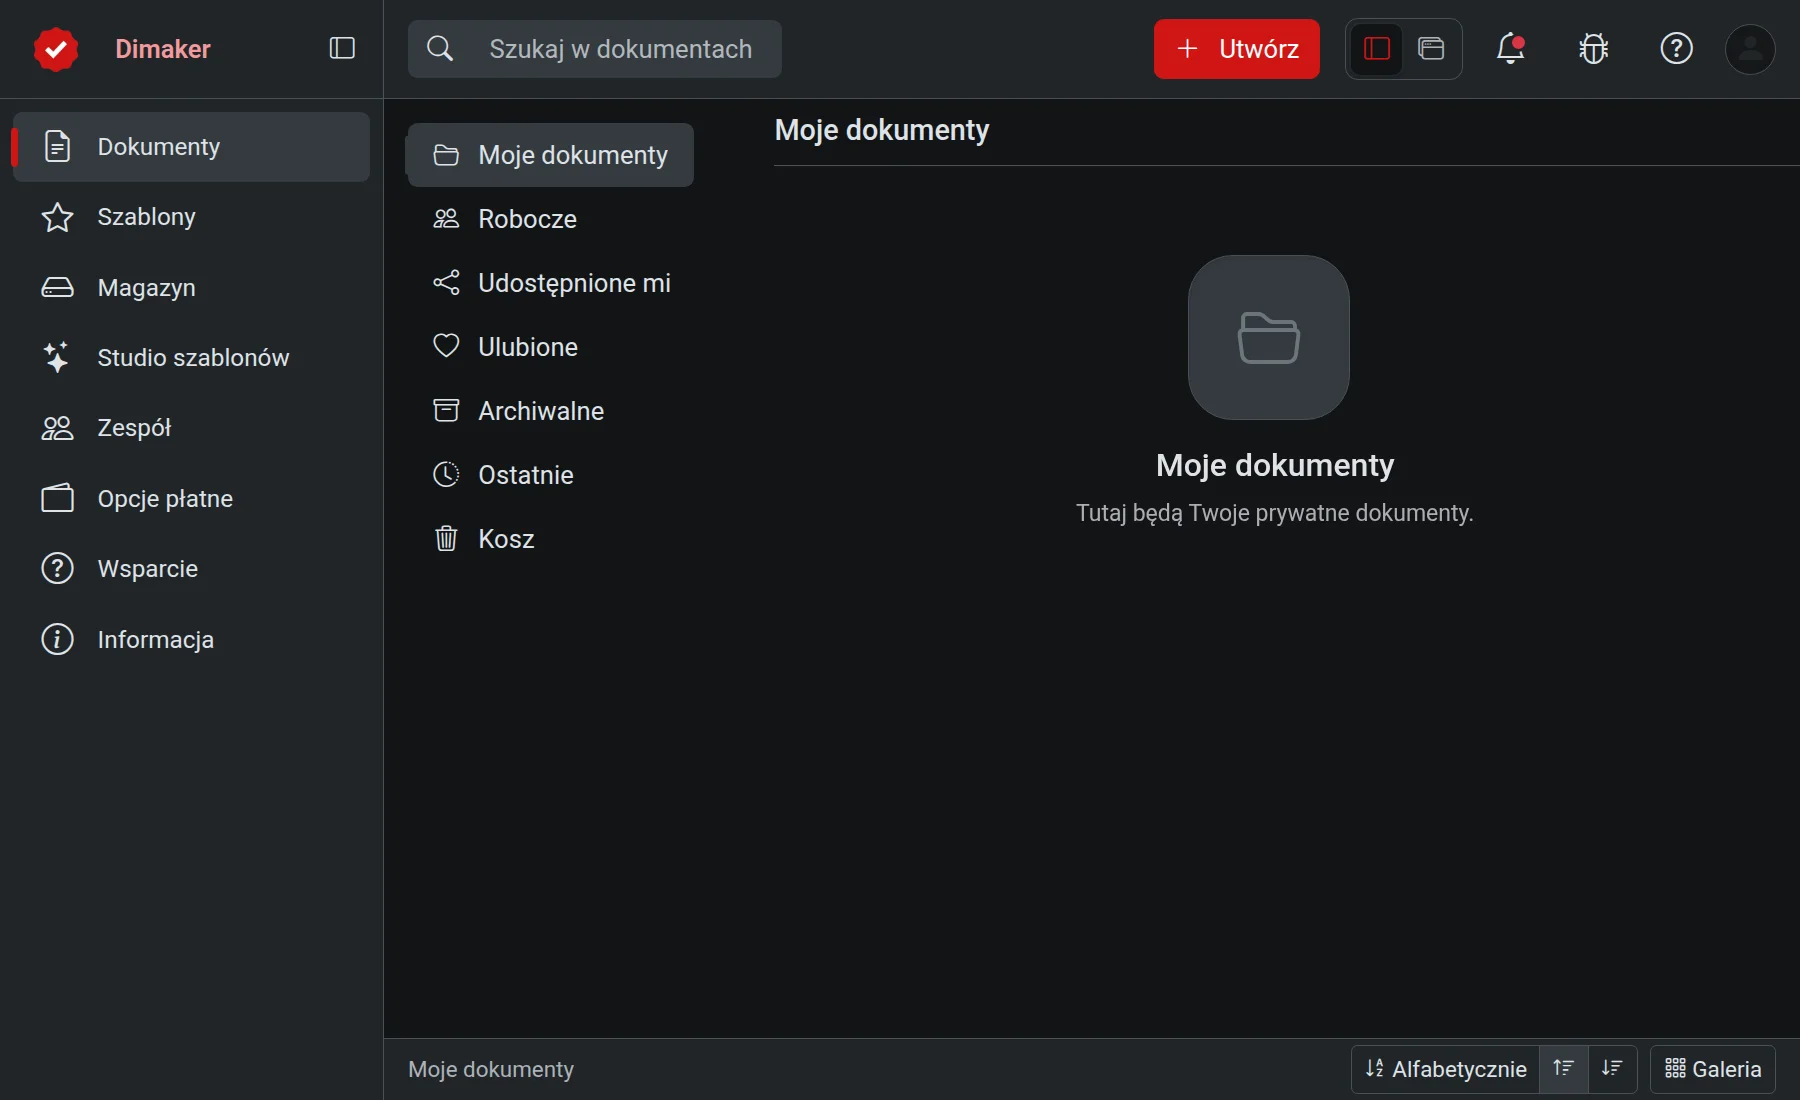Screen dimensions: 1800x1100
Task: Open Magazyn in the main sidebar
Action: [191, 288]
